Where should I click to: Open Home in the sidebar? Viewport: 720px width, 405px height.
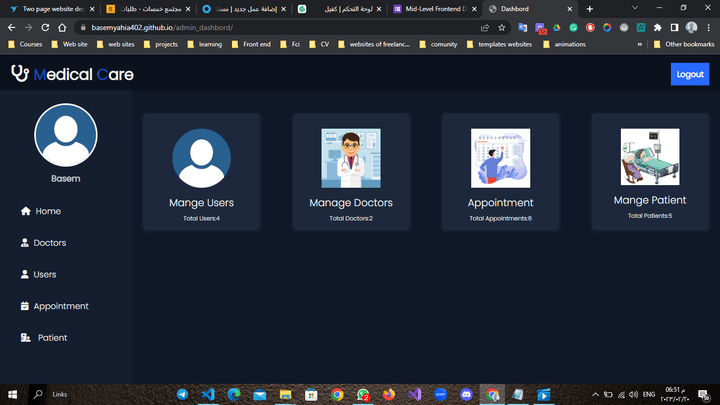pos(41,211)
